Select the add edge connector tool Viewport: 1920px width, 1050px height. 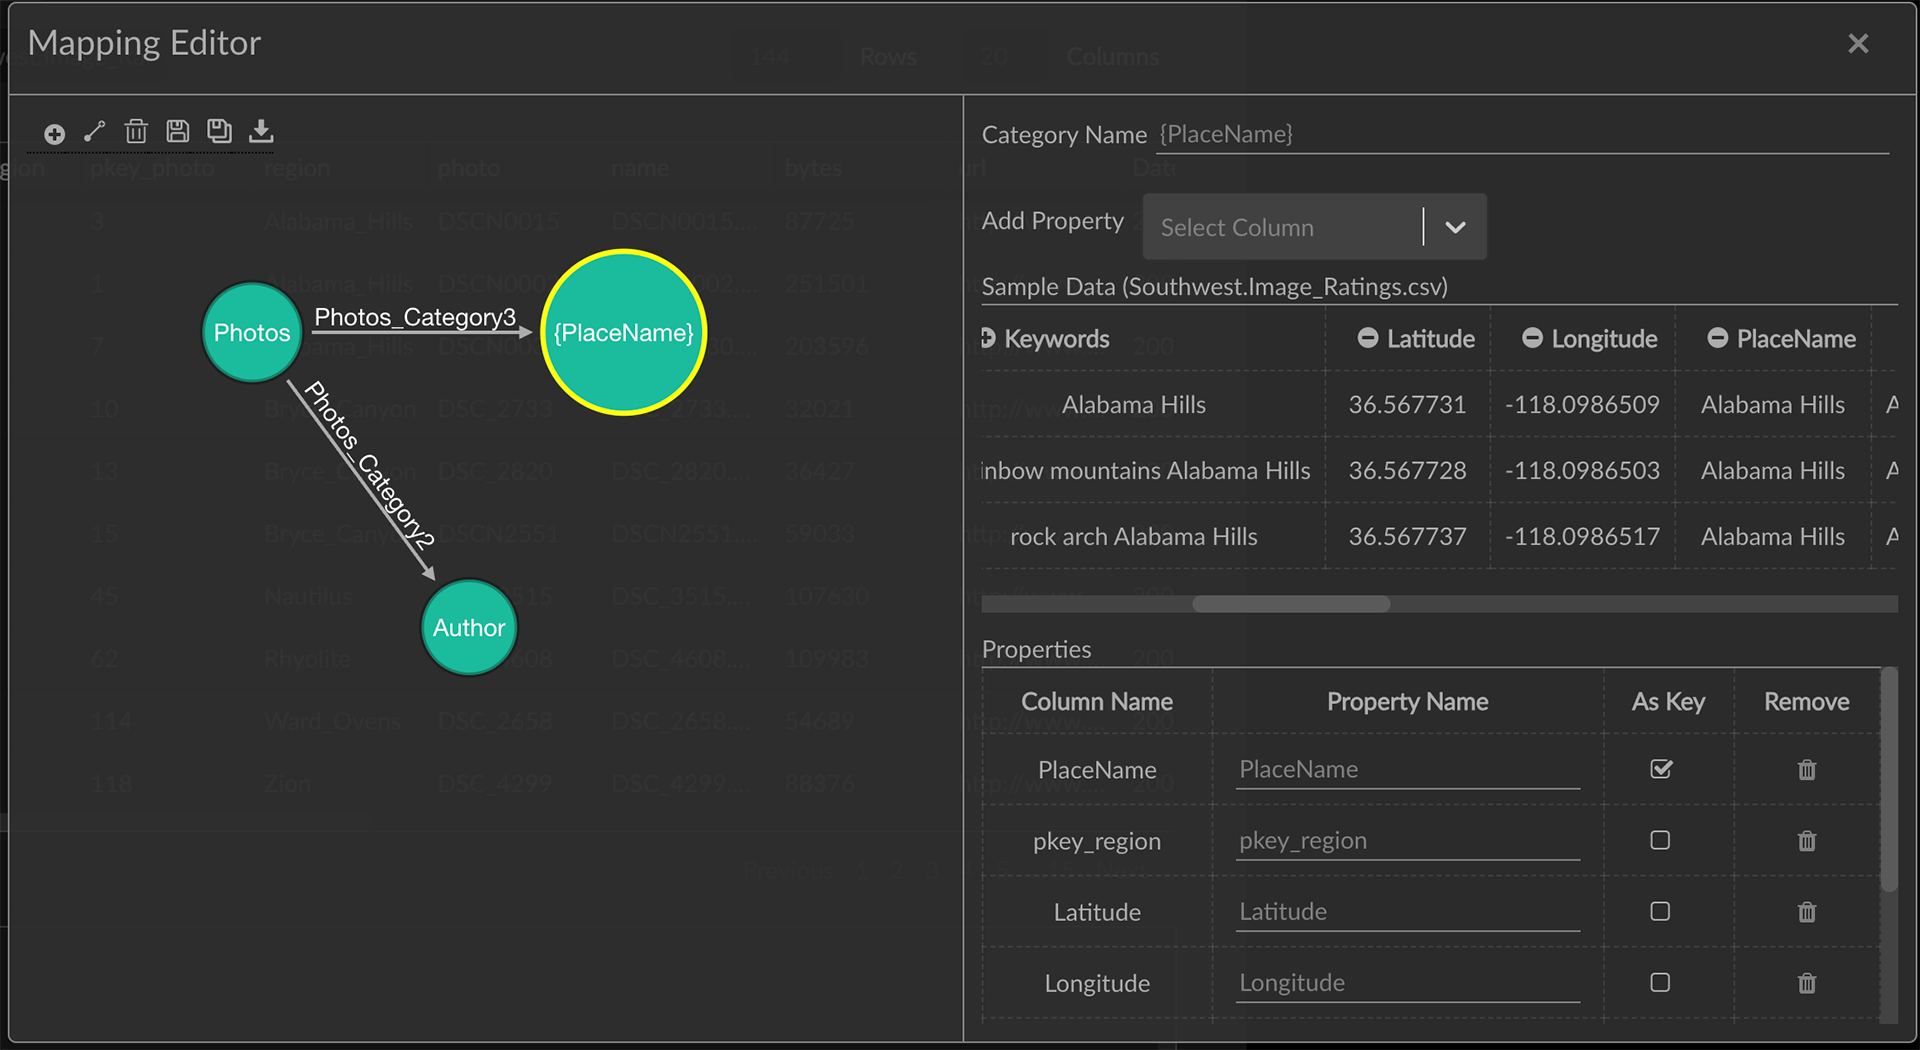[95, 132]
